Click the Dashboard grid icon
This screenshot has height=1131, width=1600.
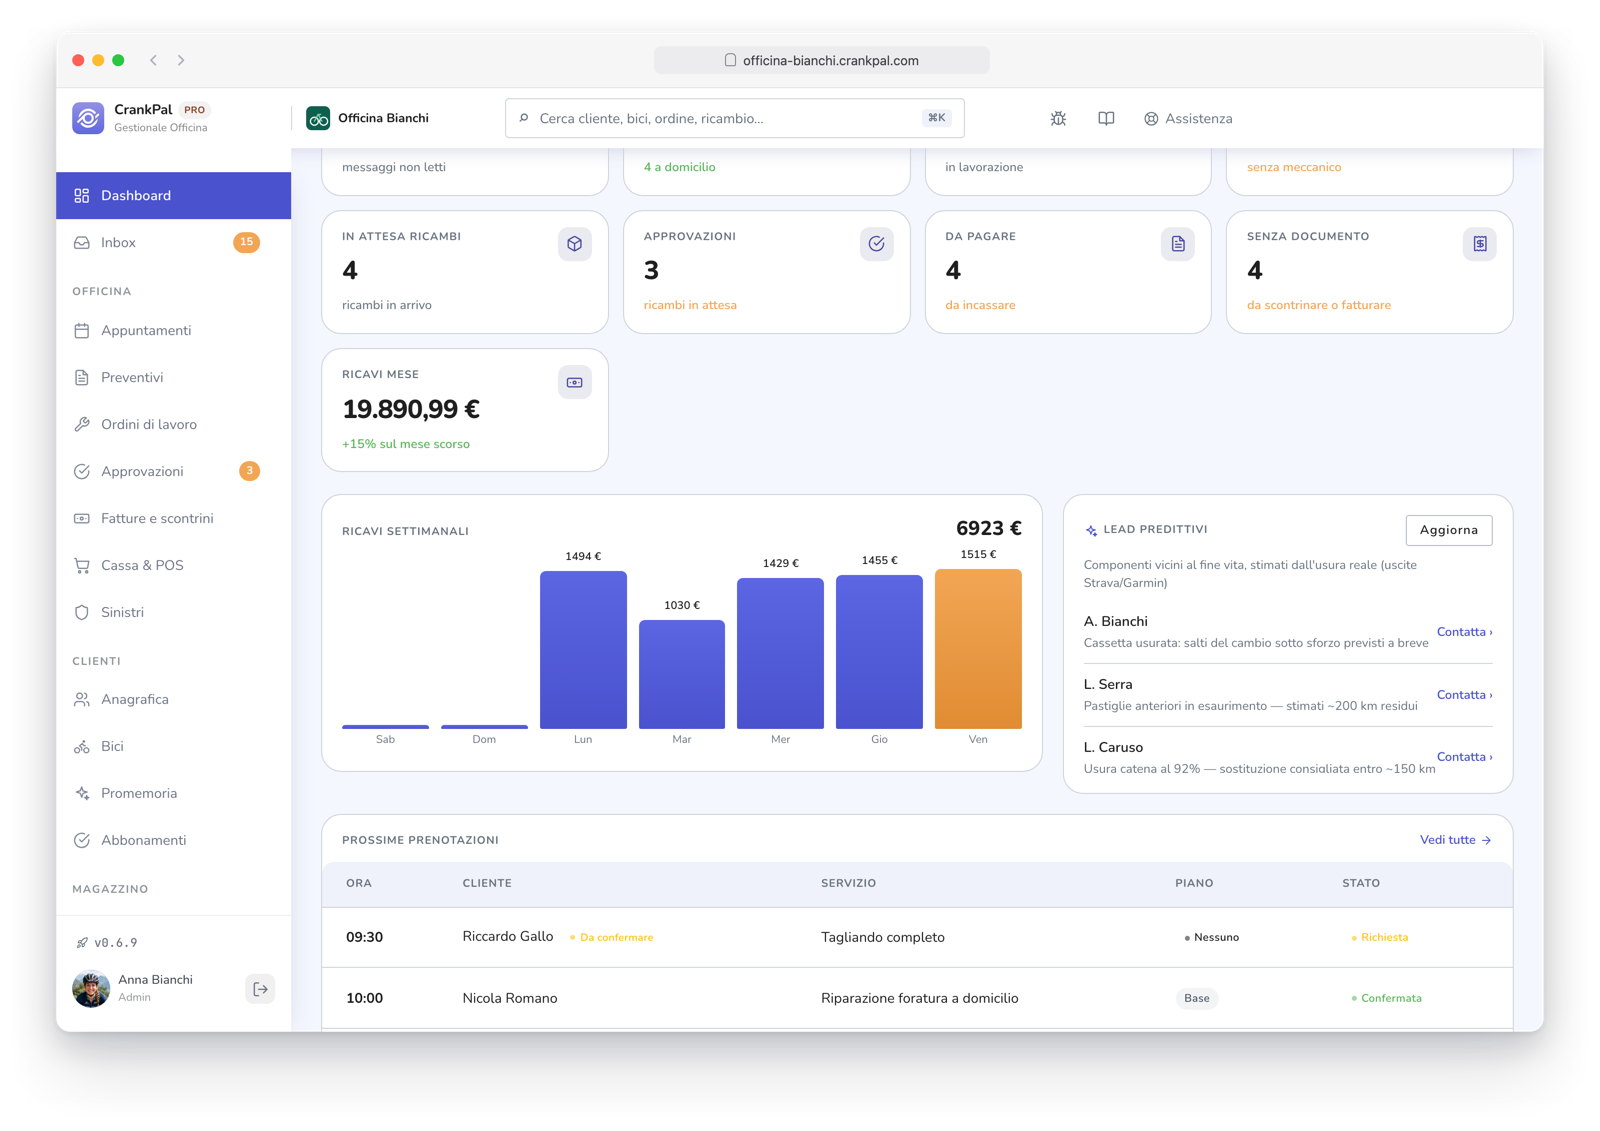pos(82,195)
